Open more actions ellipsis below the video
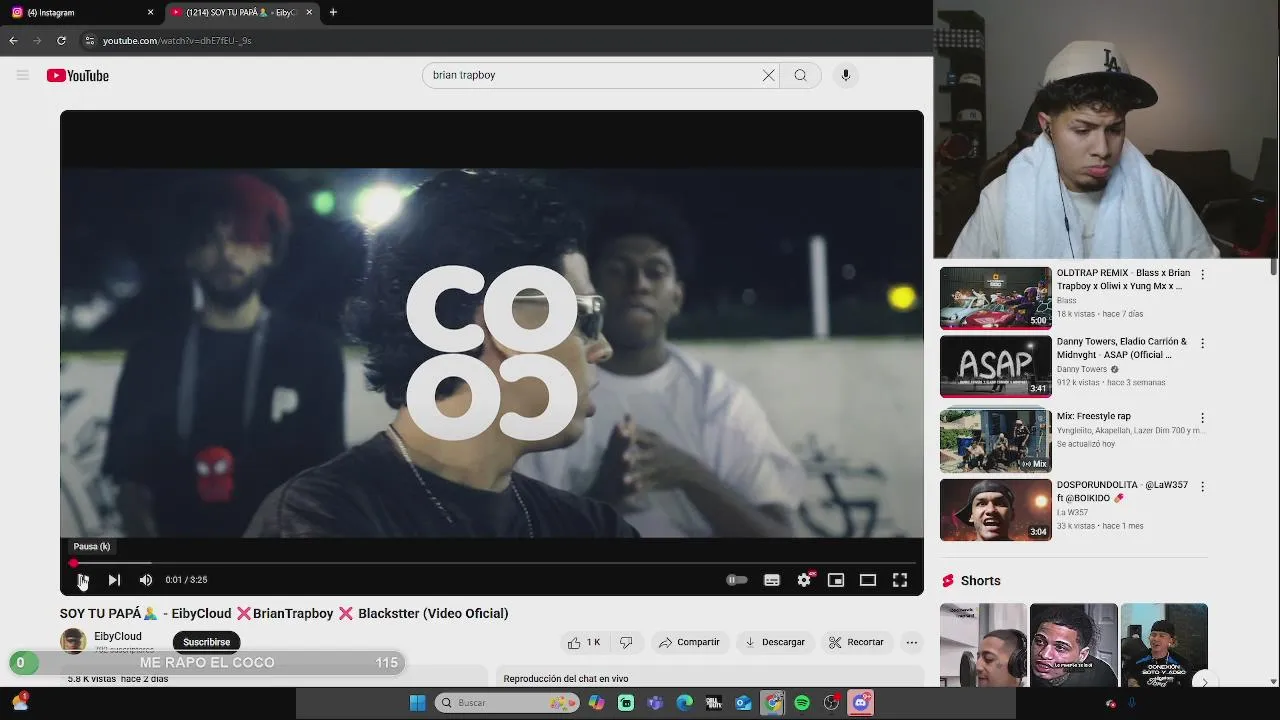 (x=912, y=642)
